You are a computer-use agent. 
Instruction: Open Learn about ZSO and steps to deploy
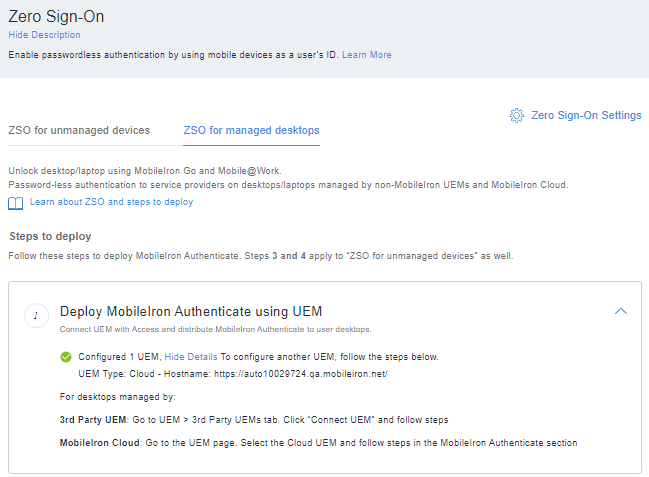(111, 202)
